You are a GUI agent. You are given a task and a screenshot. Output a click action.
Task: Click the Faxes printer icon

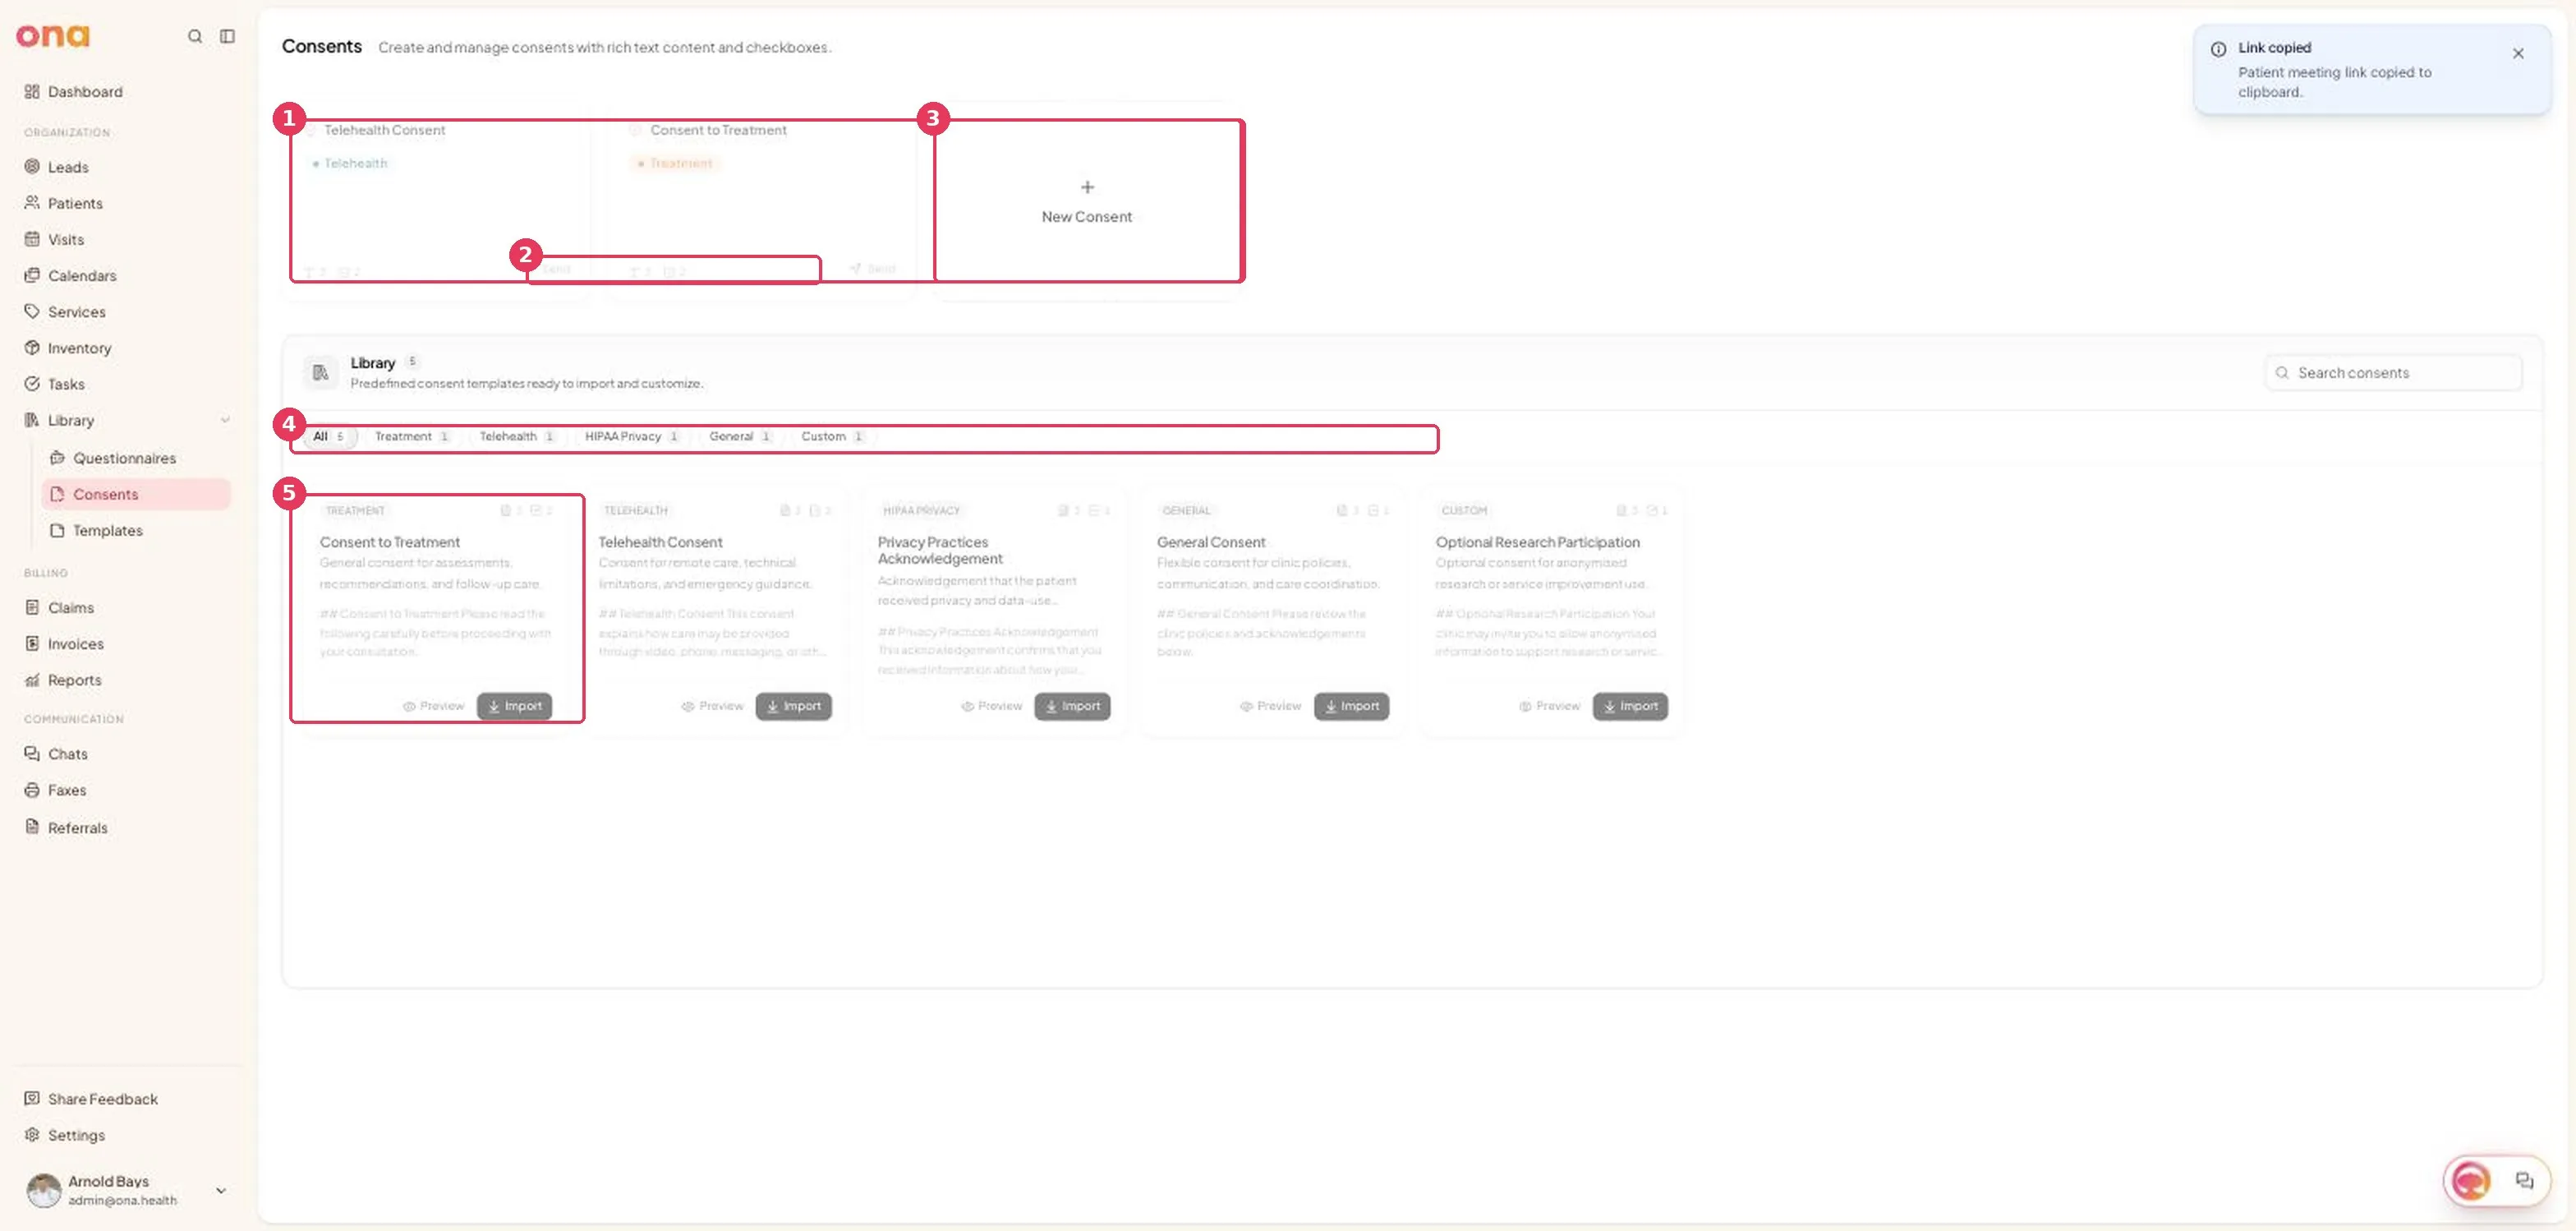32,789
